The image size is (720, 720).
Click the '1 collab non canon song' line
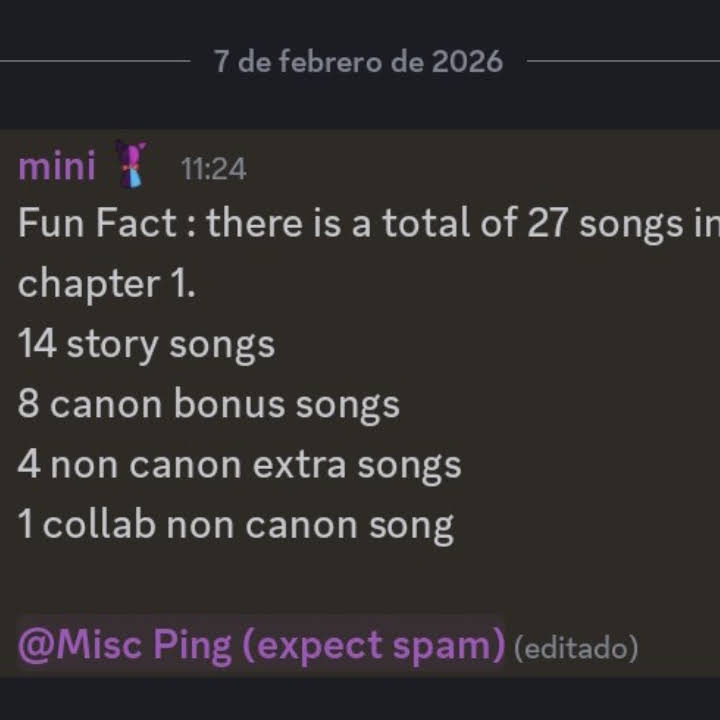(236, 526)
